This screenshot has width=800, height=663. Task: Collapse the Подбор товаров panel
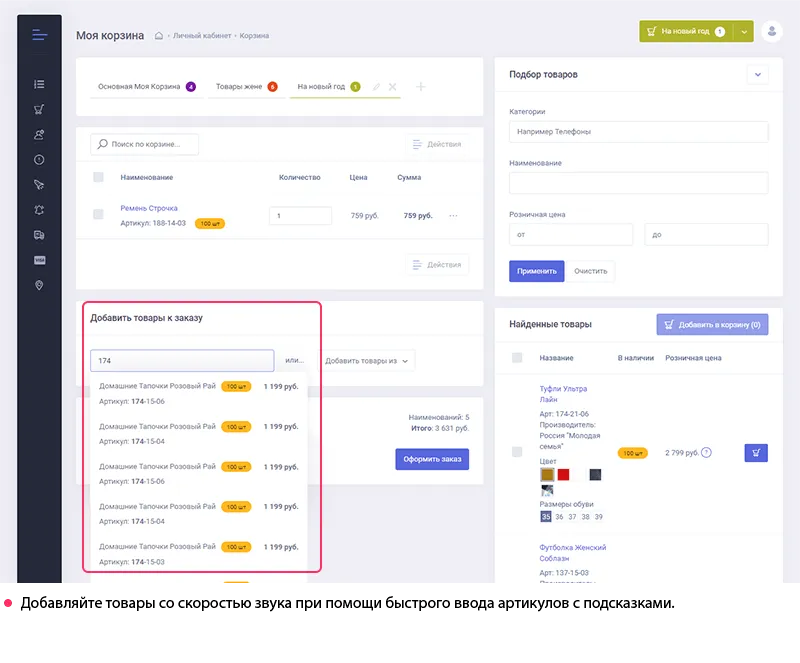coord(757,75)
